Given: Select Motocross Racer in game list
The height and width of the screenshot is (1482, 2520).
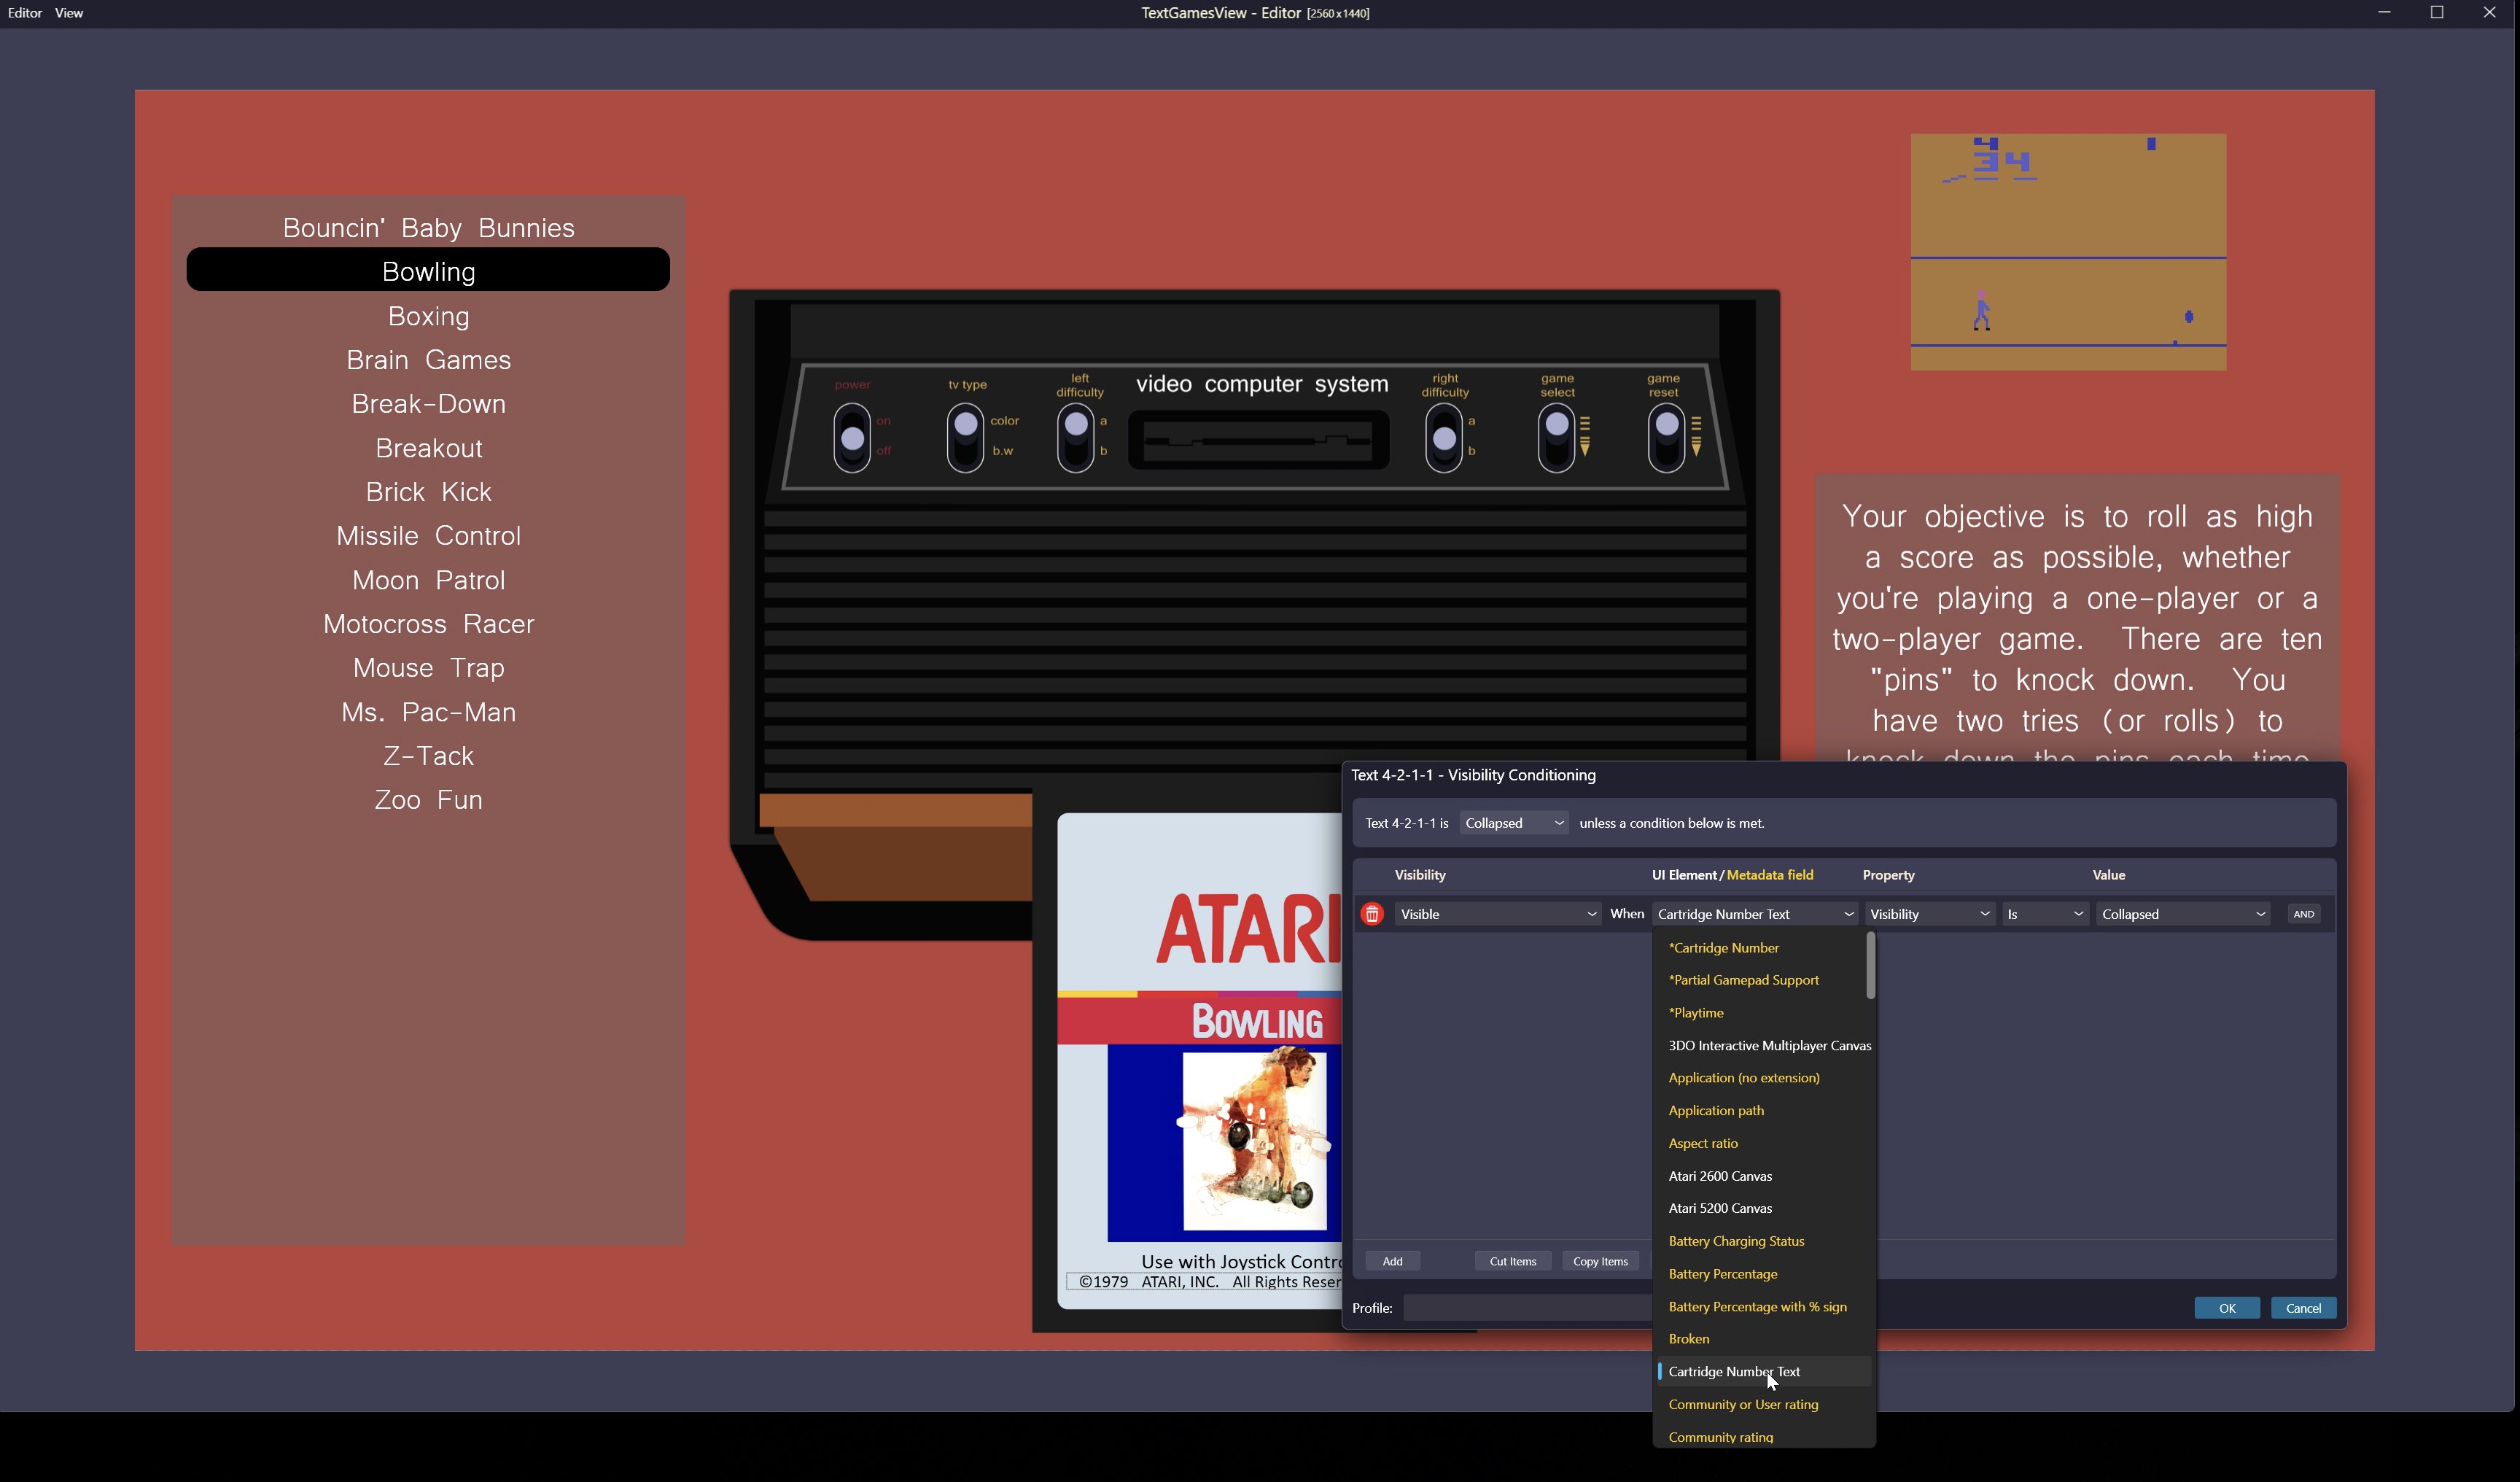Looking at the screenshot, I should tap(428, 624).
